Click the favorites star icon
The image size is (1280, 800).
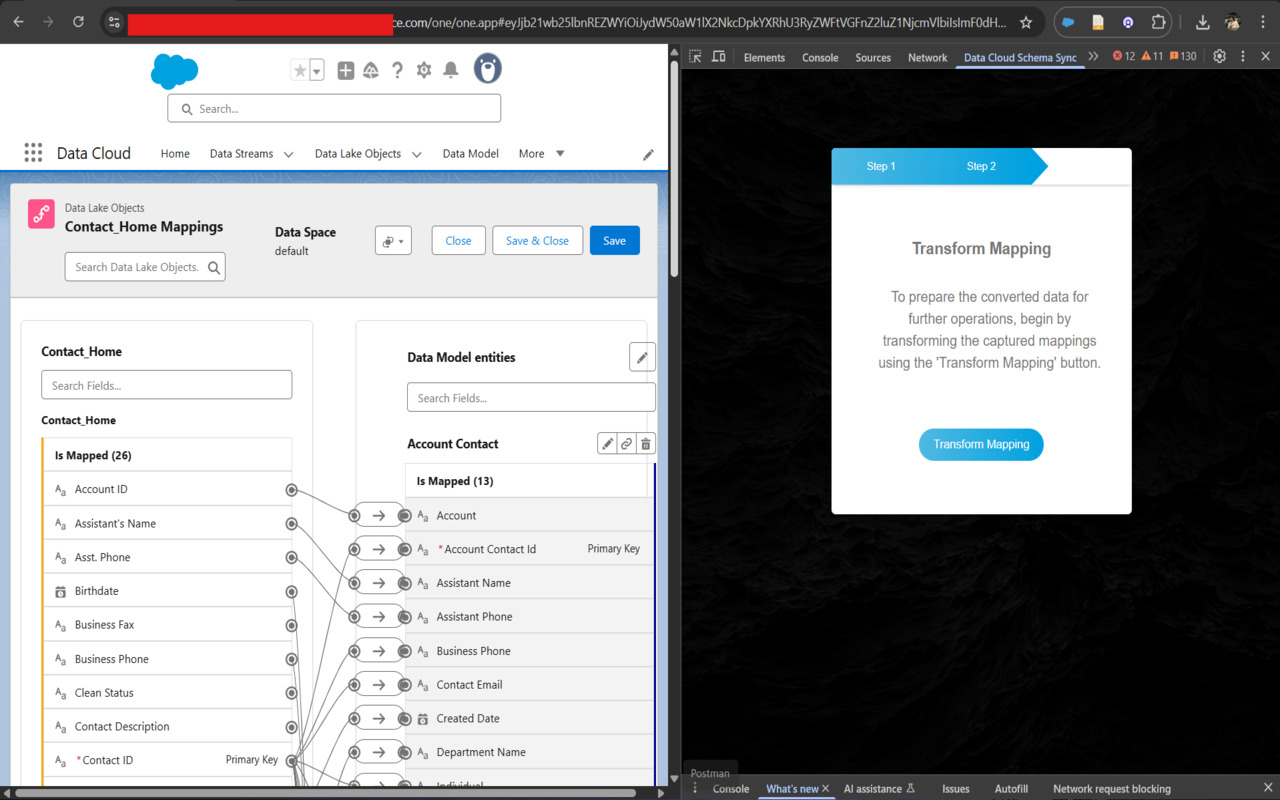[x=299, y=71]
